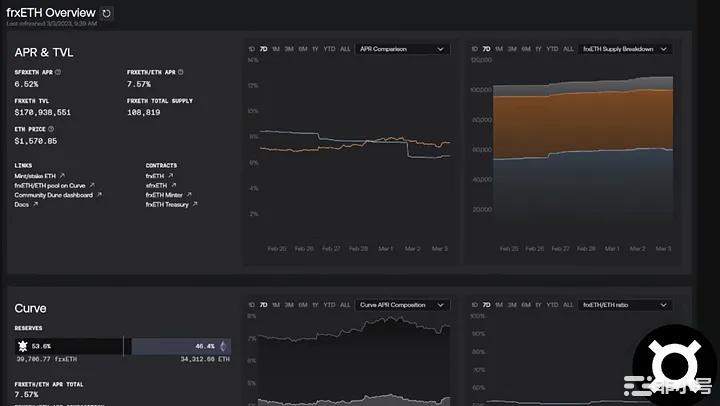Viewport: 720px width, 406px height.
Task: Open the frxETH Minter contract link
Action: pyautogui.click(x=167, y=195)
